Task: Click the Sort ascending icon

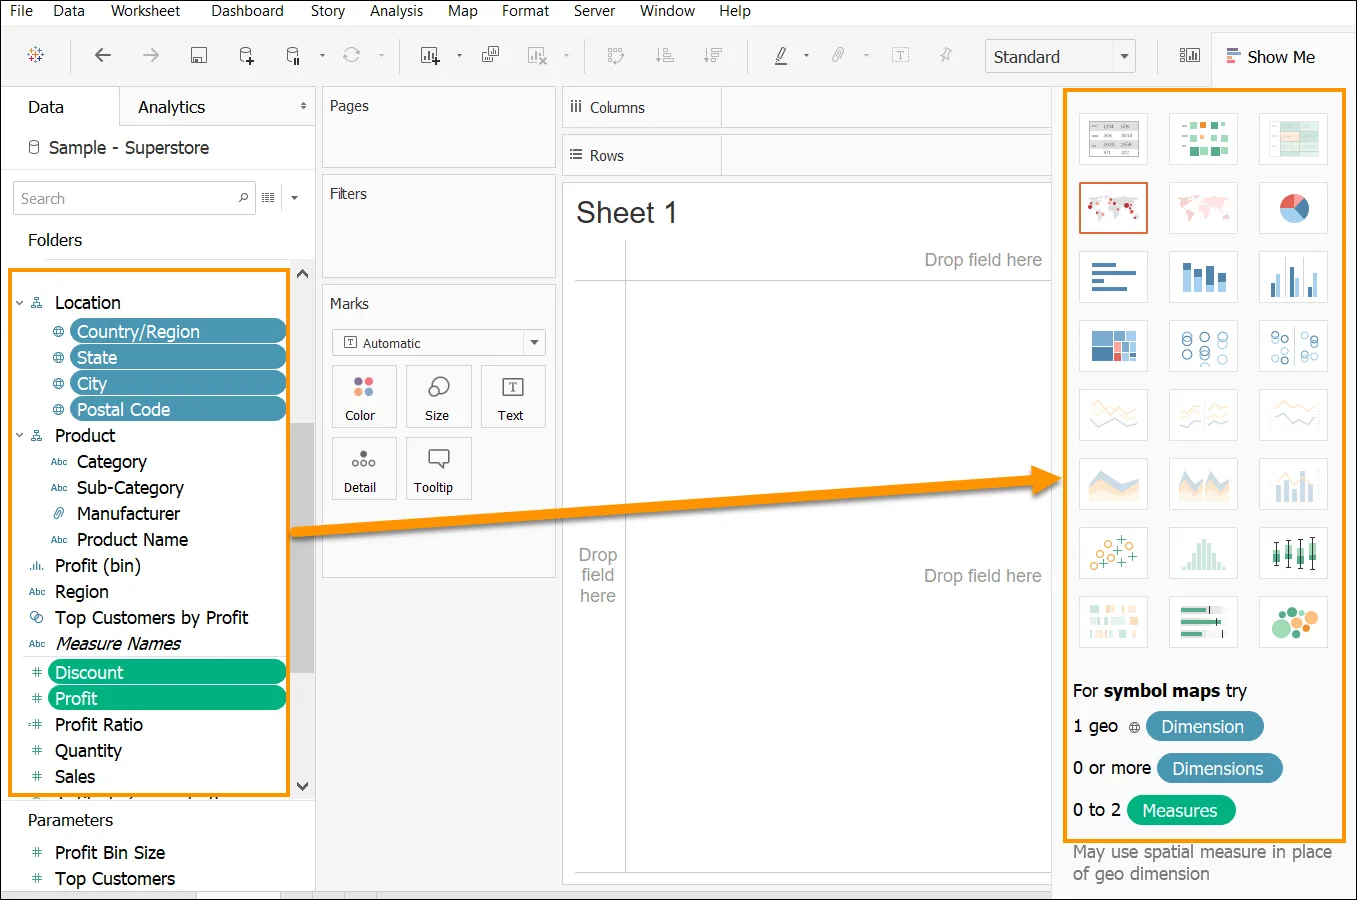Action: point(665,55)
